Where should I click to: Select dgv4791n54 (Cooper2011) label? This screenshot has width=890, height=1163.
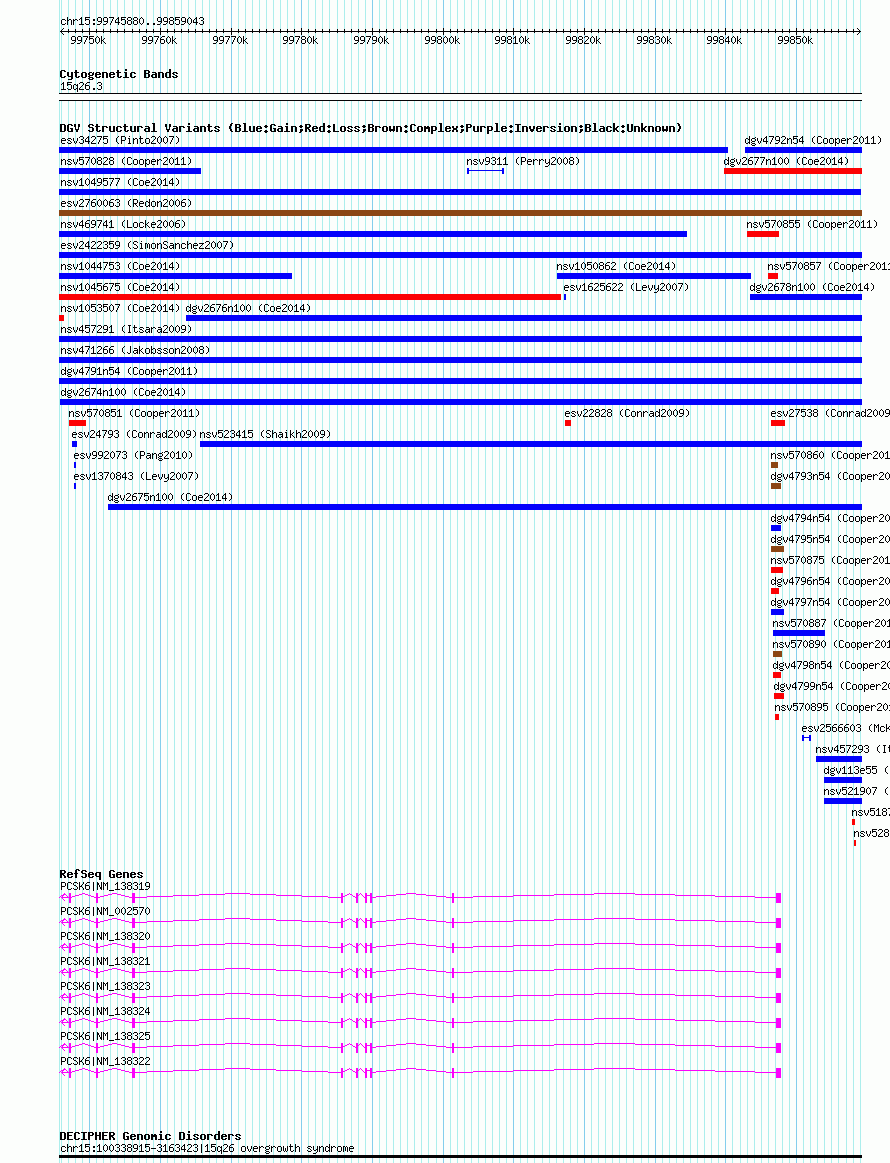click(129, 371)
